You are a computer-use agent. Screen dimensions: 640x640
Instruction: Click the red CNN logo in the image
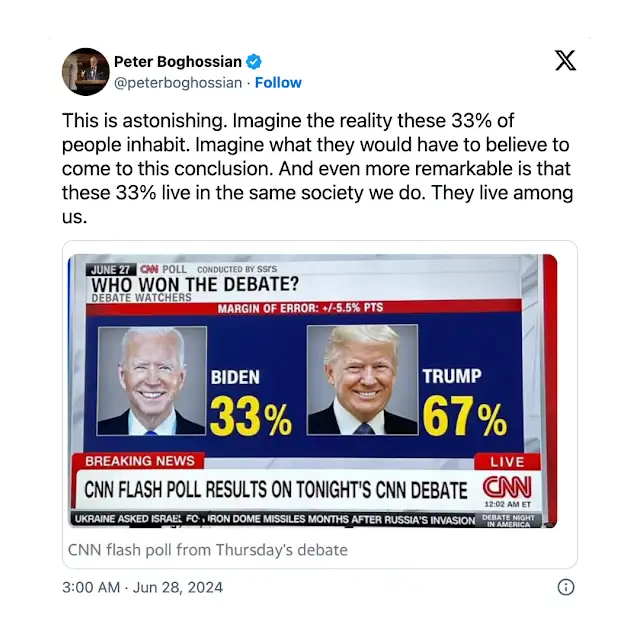pos(507,487)
